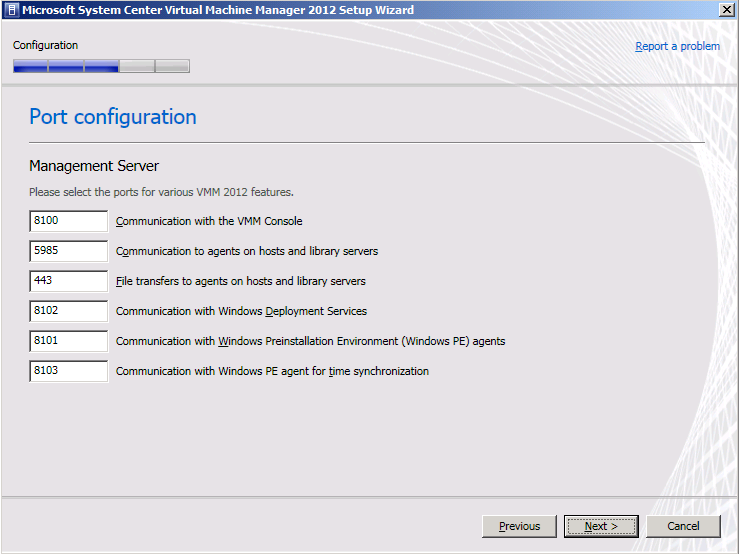Click the Windows Preinstallation Environment agents label
739x554 pixels.
coord(310,341)
